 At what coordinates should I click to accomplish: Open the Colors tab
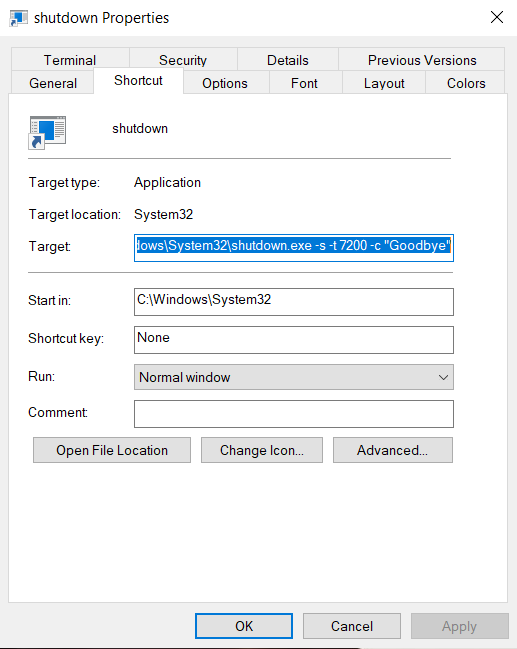(x=466, y=83)
